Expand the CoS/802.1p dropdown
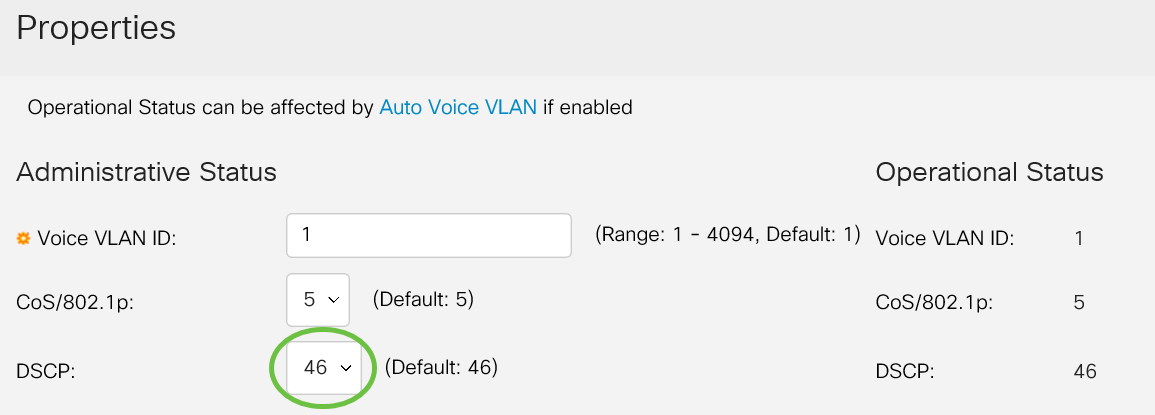 click(318, 300)
